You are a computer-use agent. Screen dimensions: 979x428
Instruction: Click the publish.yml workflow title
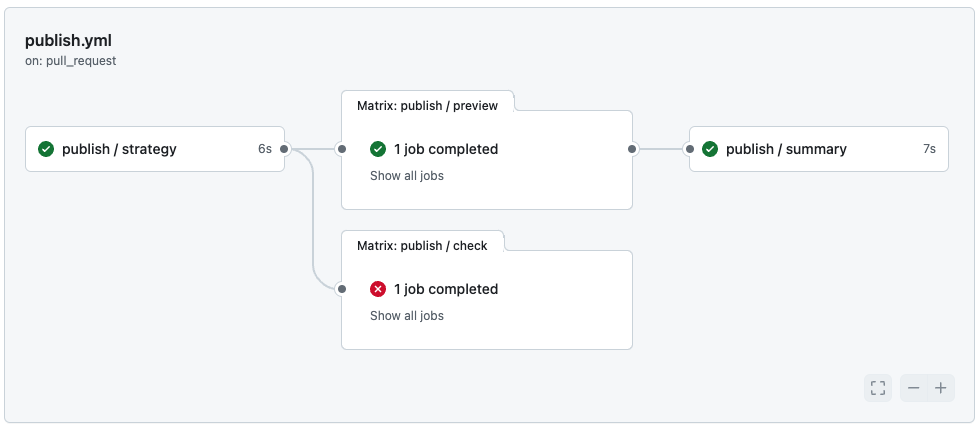pyautogui.click(x=68, y=41)
